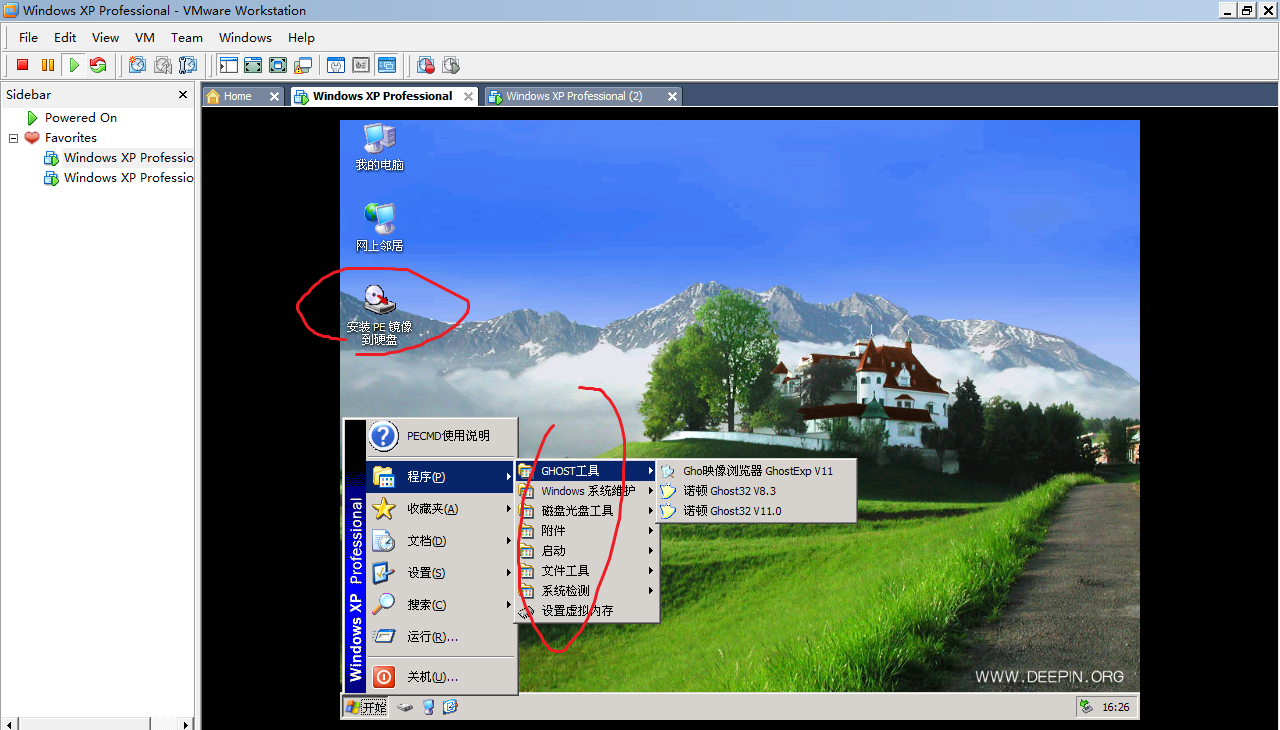The image size is (1280, 730).
Task: Collapse the Favorites tree node
Action: click(14, 138)
